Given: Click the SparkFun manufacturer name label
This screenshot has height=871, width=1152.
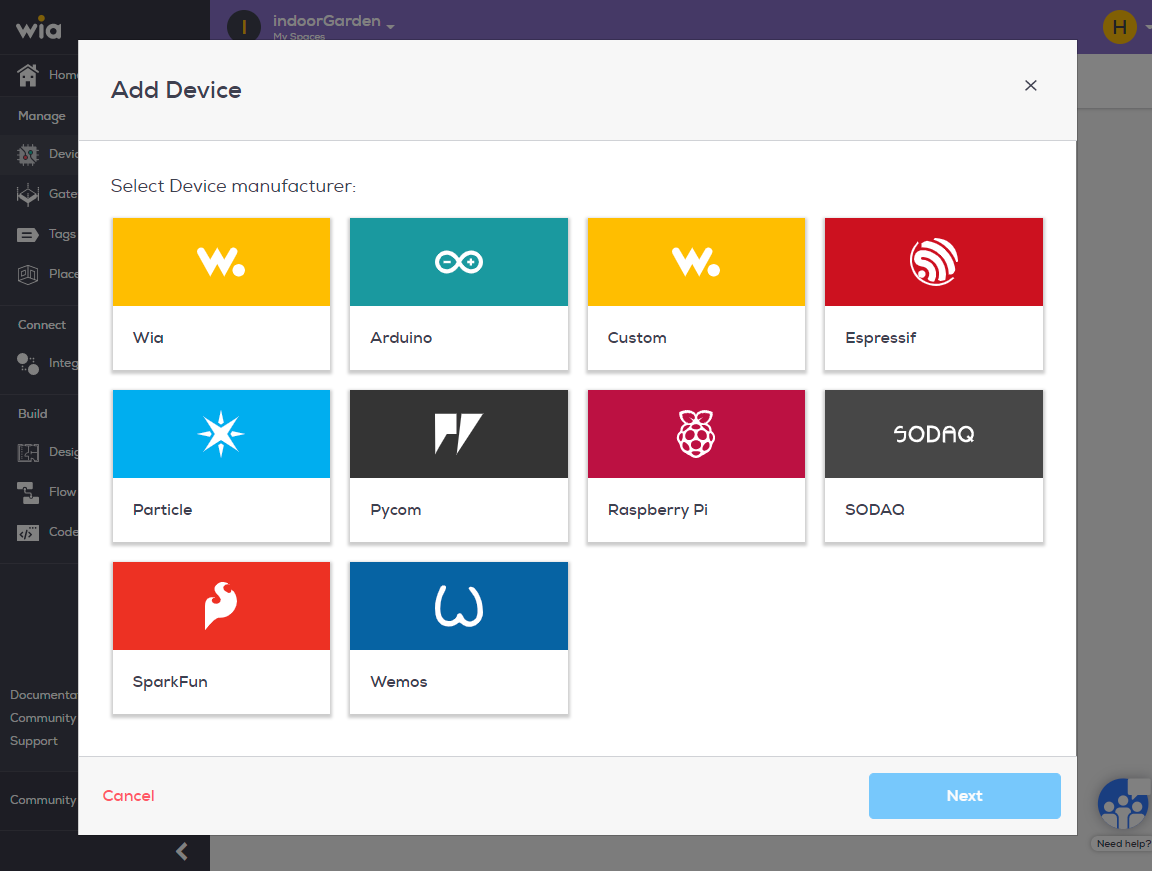Looking at the screenshot, I should click(x=170, y=682).
